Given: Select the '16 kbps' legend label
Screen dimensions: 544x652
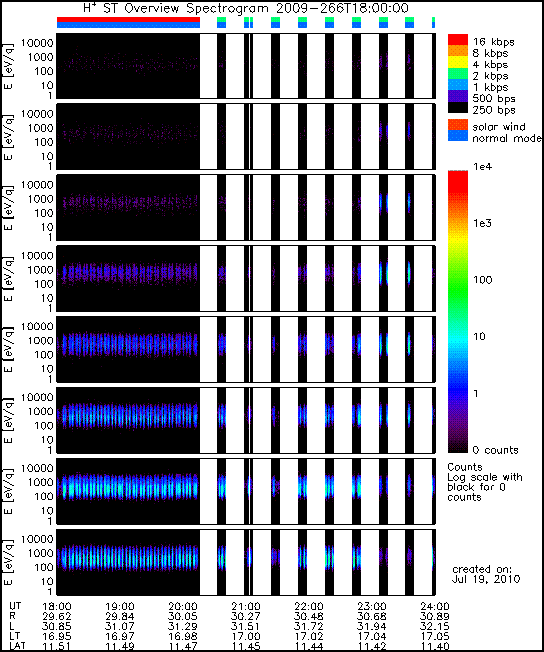Looking at the screenshot, I should 494,42.
